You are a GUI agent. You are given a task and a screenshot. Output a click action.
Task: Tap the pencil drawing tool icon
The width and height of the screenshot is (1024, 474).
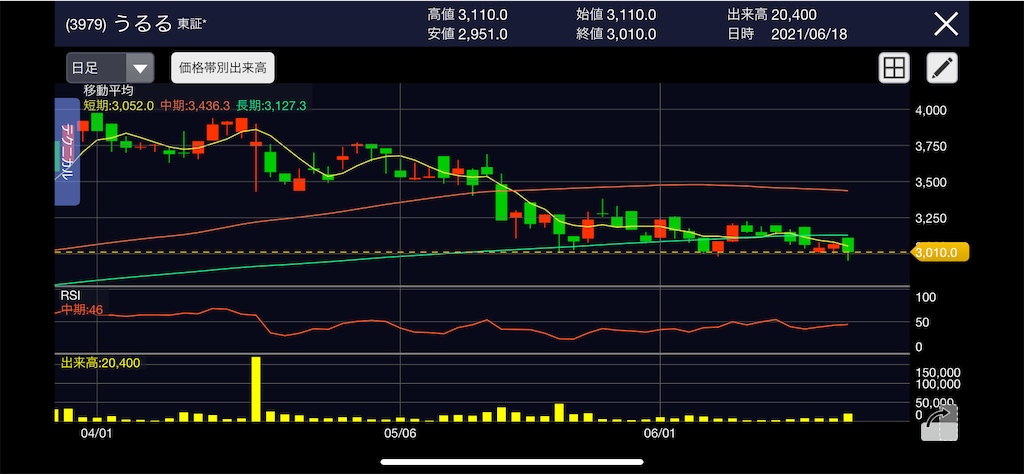(942, 68)
